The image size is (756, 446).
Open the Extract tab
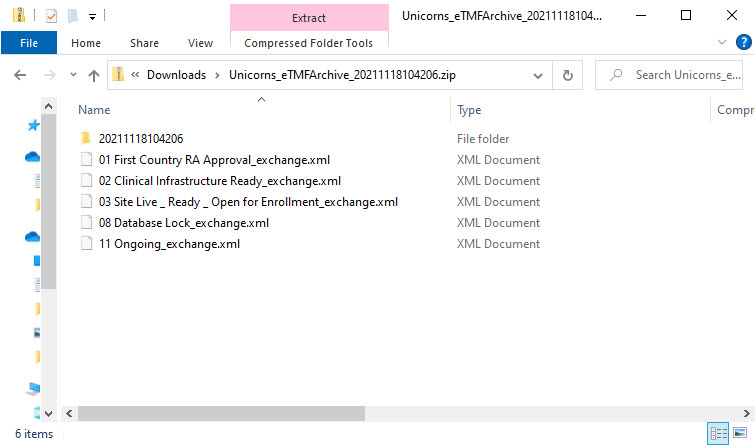coord(308,18)
